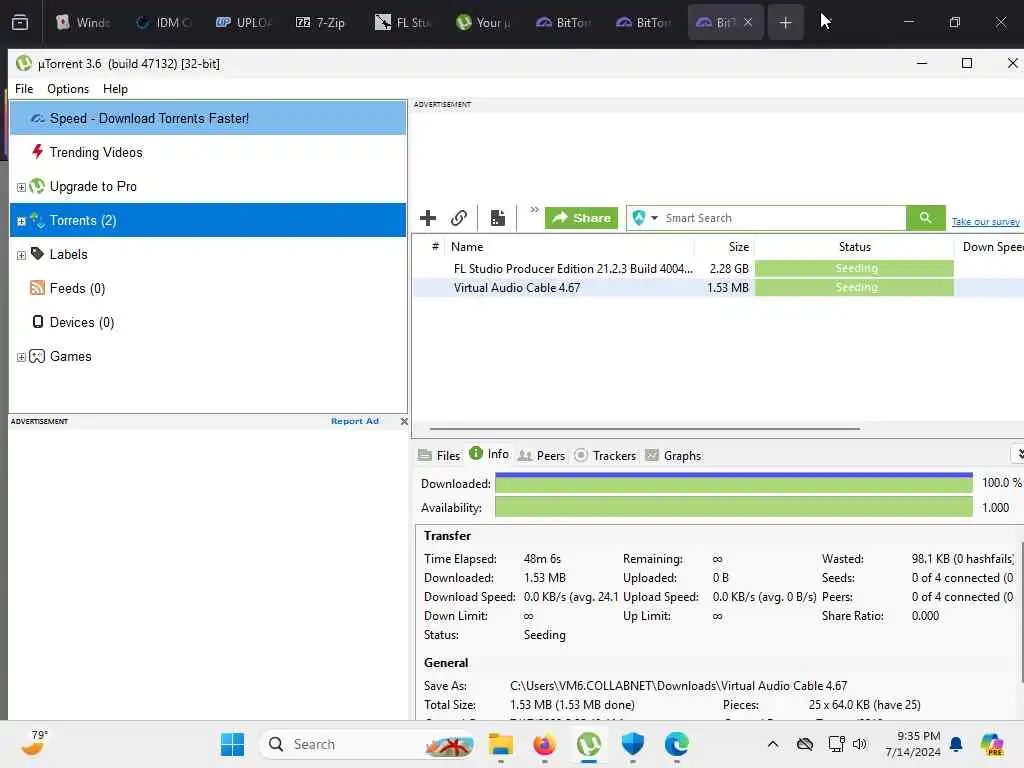
Task: Select FL Studio Producer Edition torrent row
Action: 718,268
